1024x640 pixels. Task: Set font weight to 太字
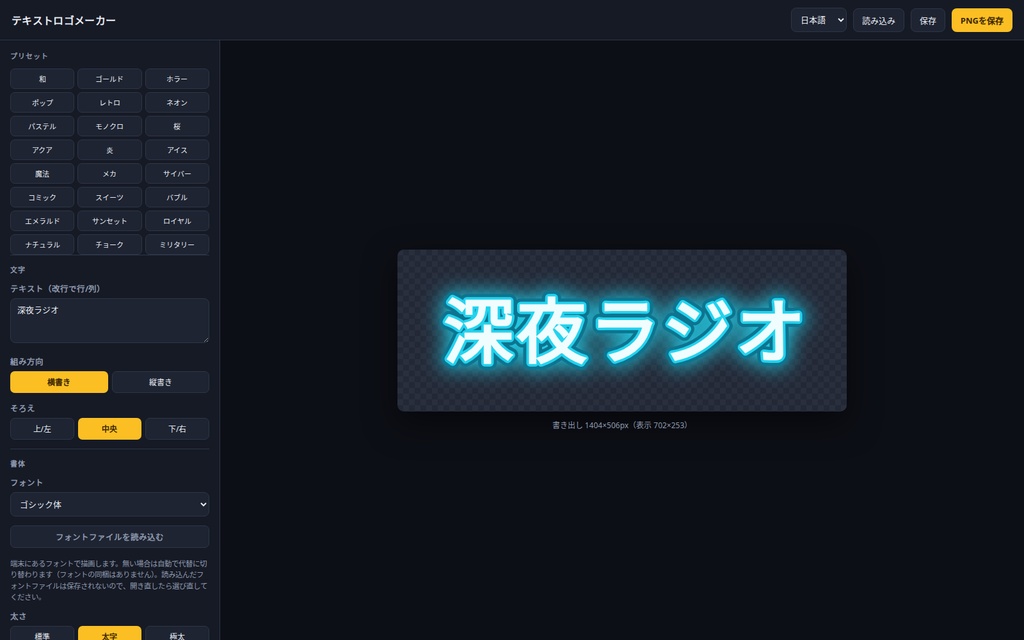pos(110,634)
